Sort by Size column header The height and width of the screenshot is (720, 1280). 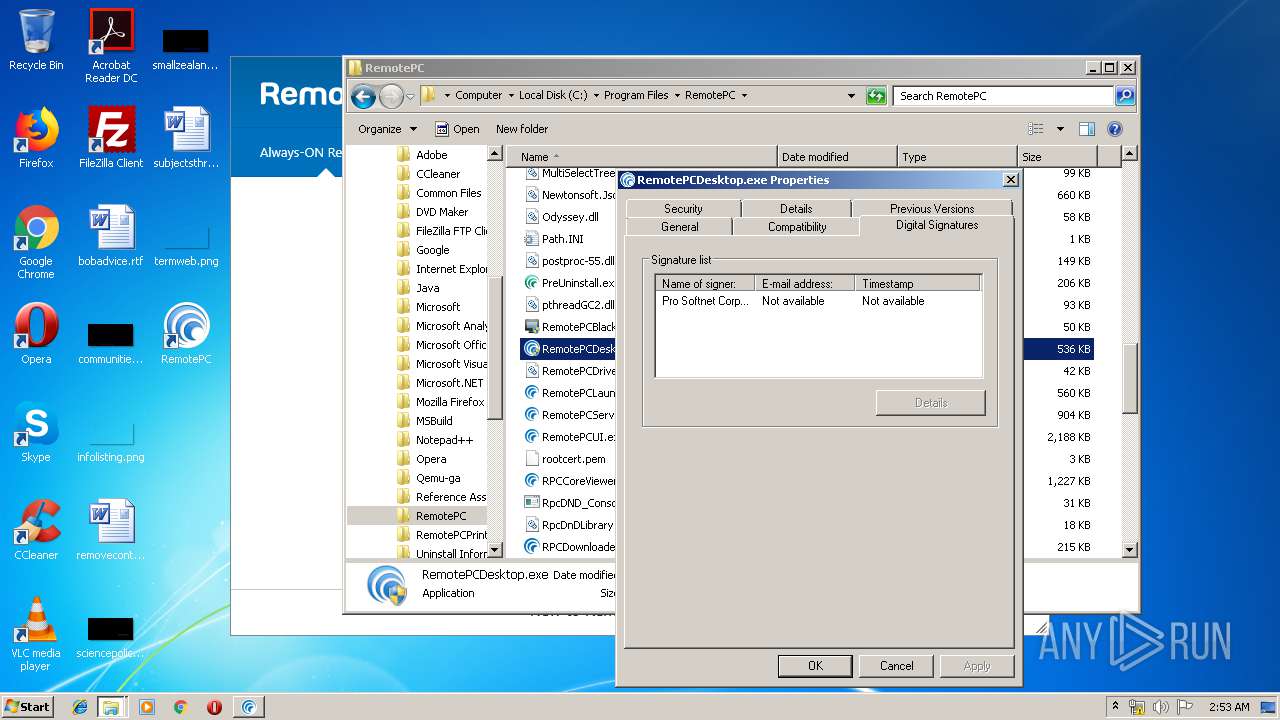[1057, 157]
